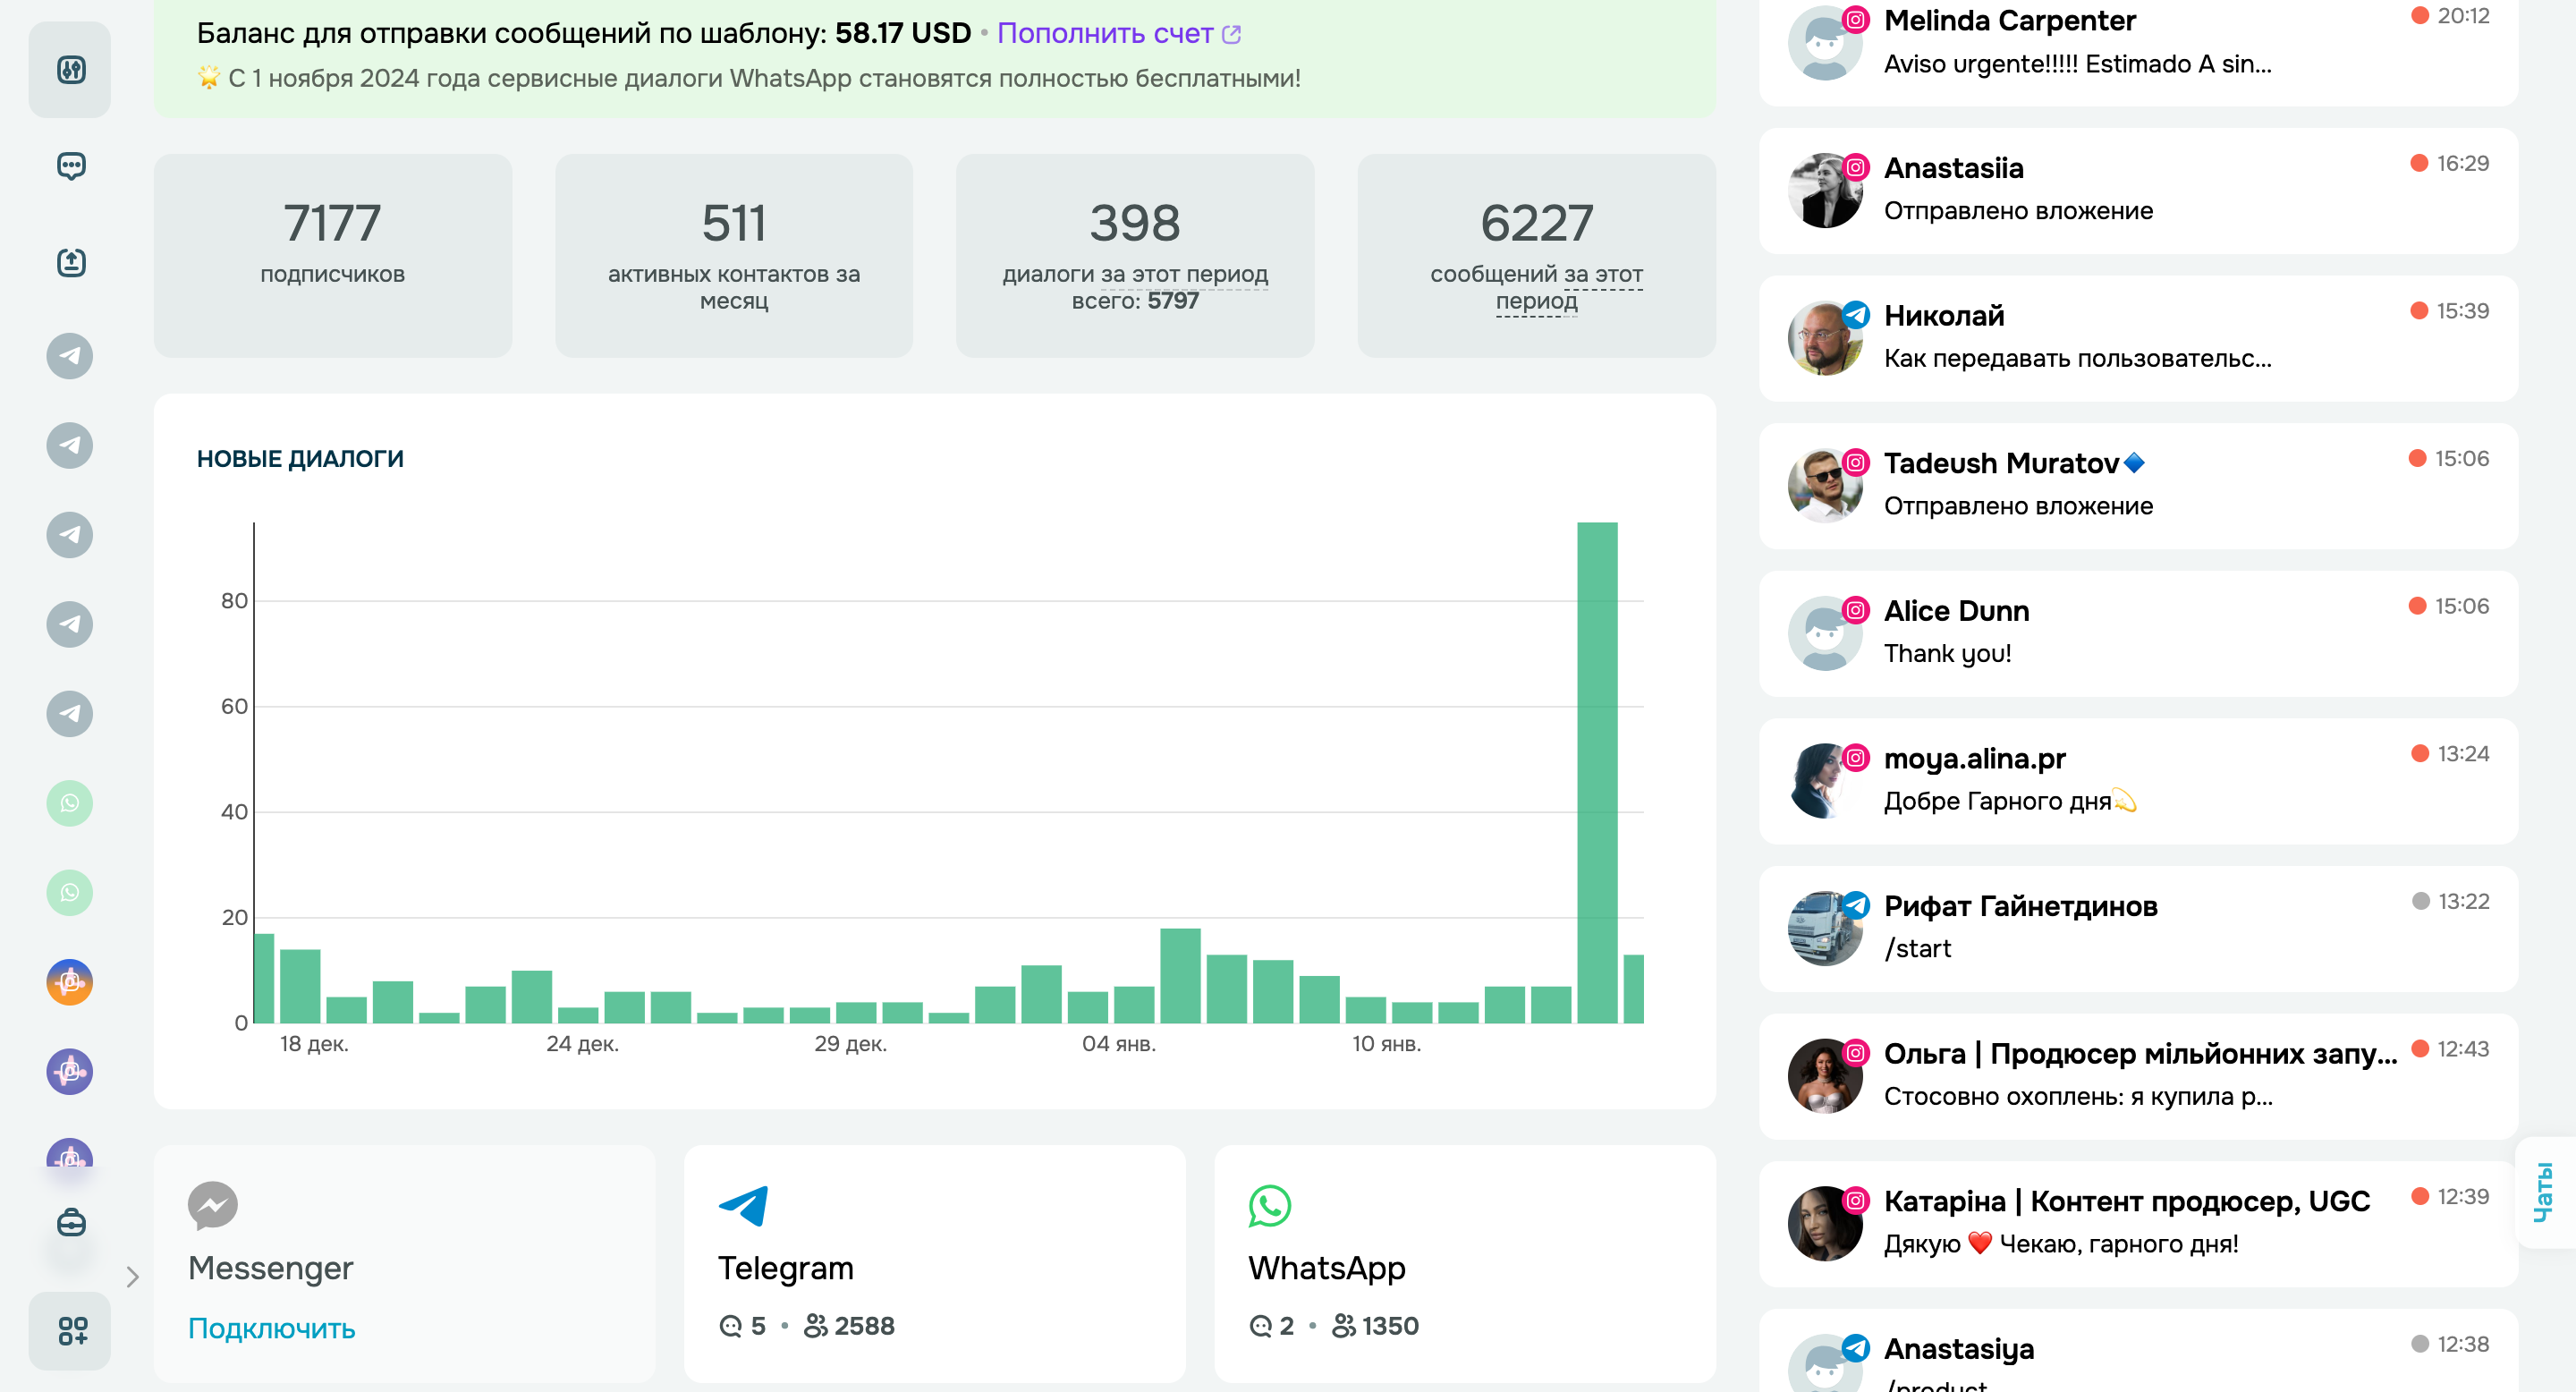Expand the sidebar with chevron arrow
Image resolution: width=2576 pixels, height=1392 pixels.
(x=132, y=1276)
